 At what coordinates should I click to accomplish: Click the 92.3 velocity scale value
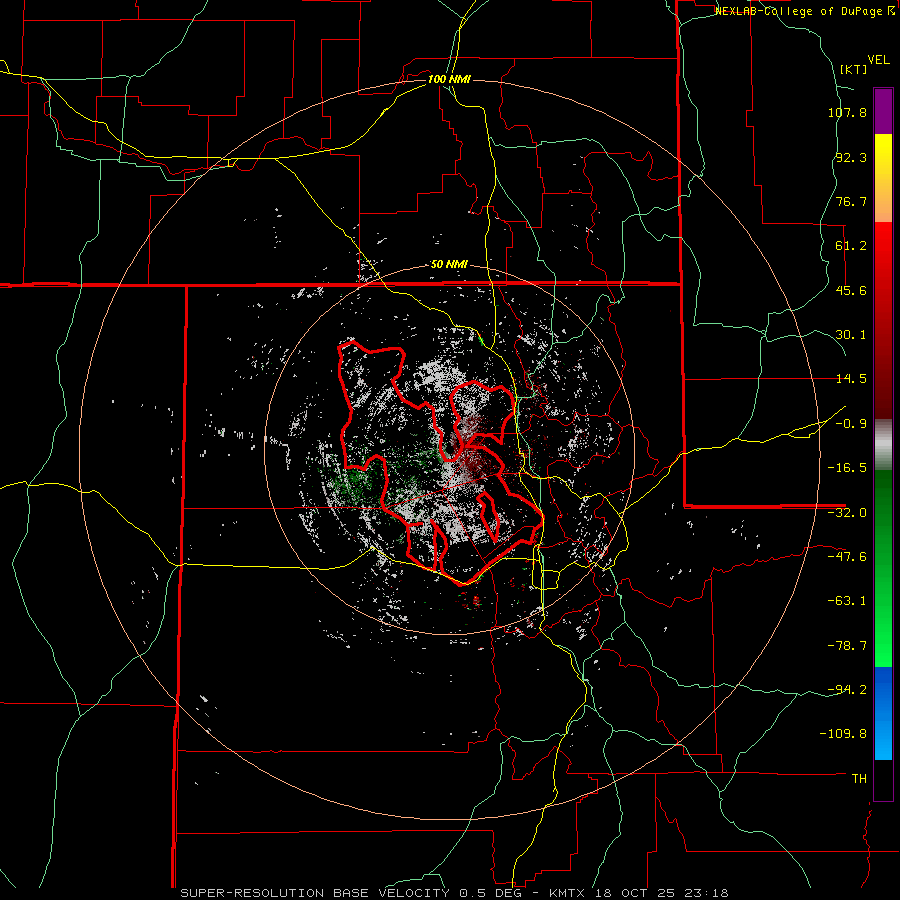coord(851,157)
